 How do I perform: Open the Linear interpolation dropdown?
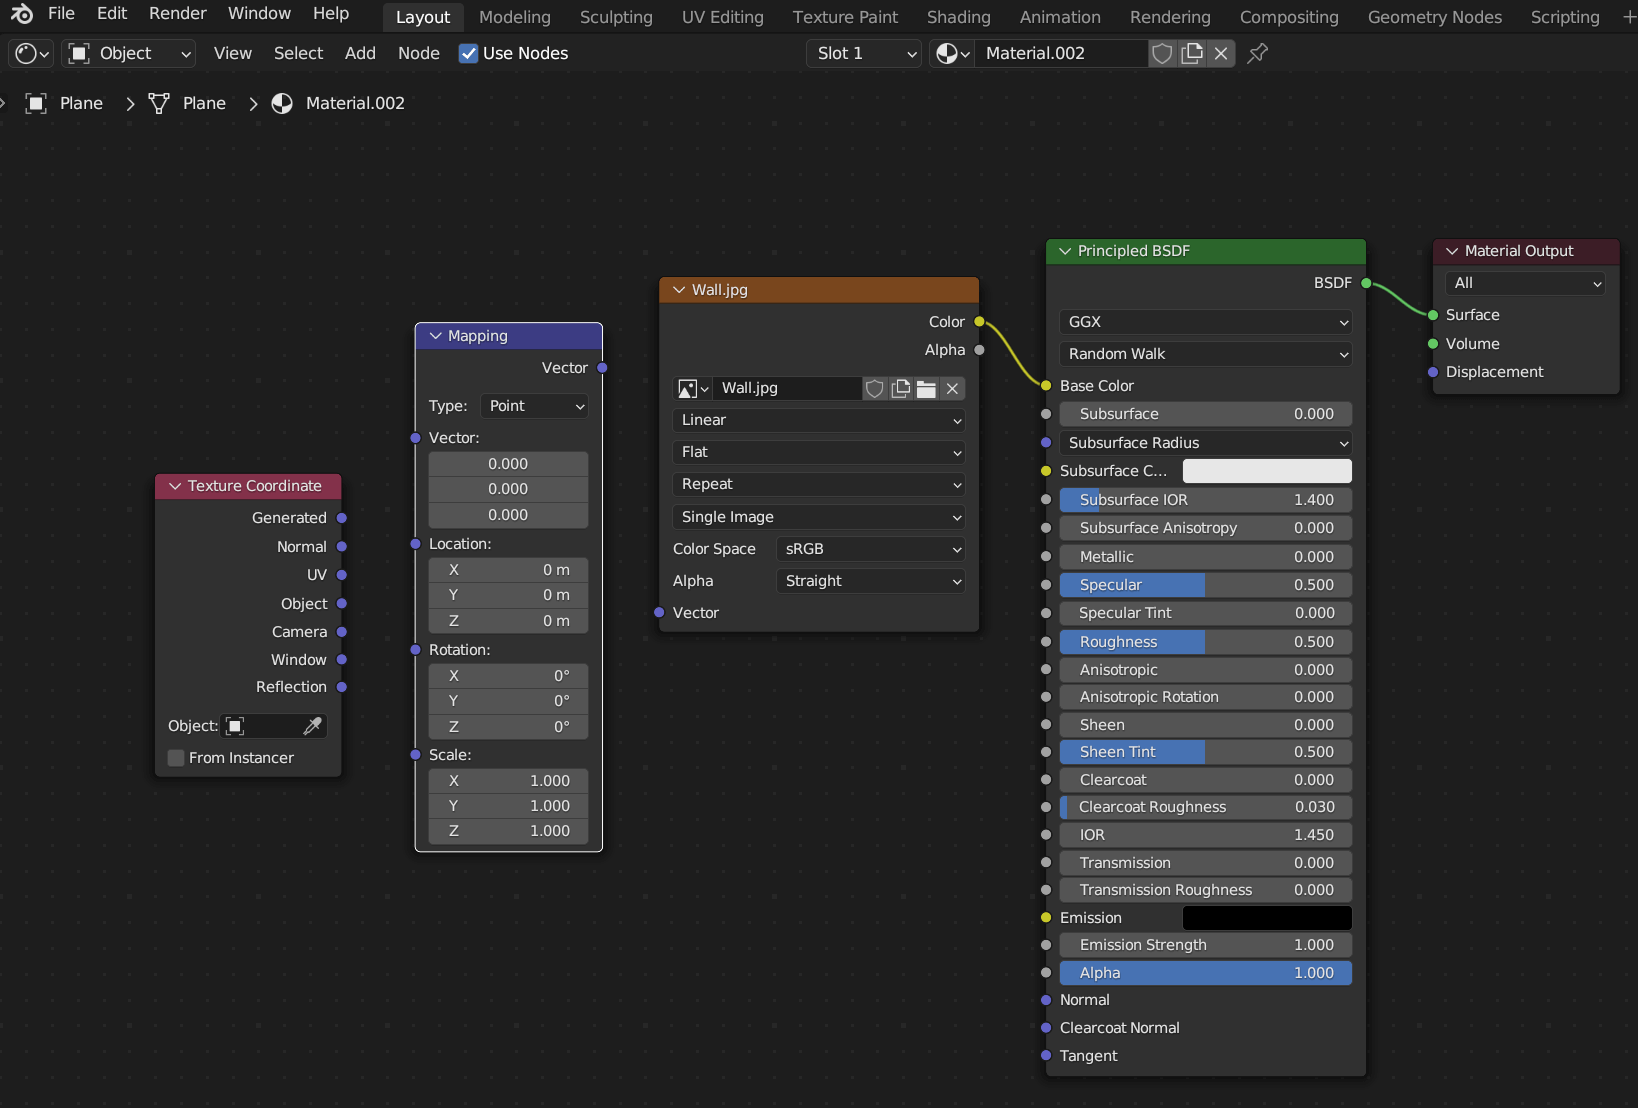(819, 420)
